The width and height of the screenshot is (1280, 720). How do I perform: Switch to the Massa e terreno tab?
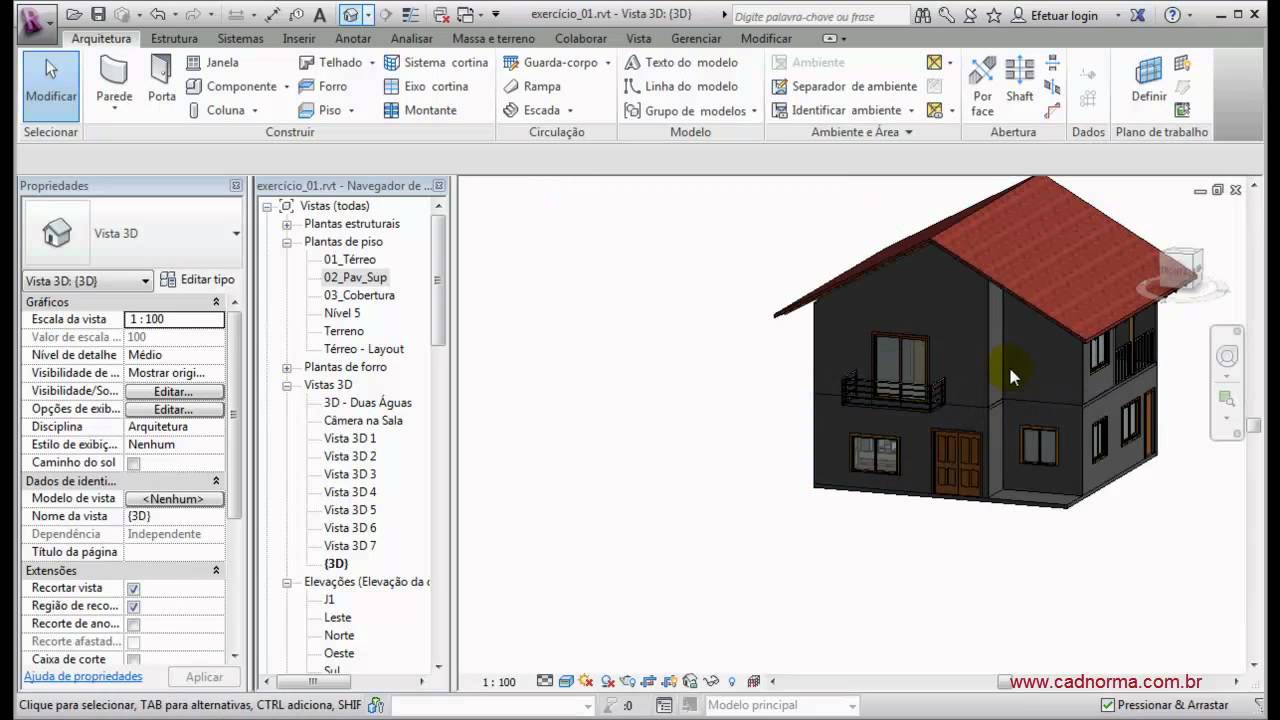[493, 38]
